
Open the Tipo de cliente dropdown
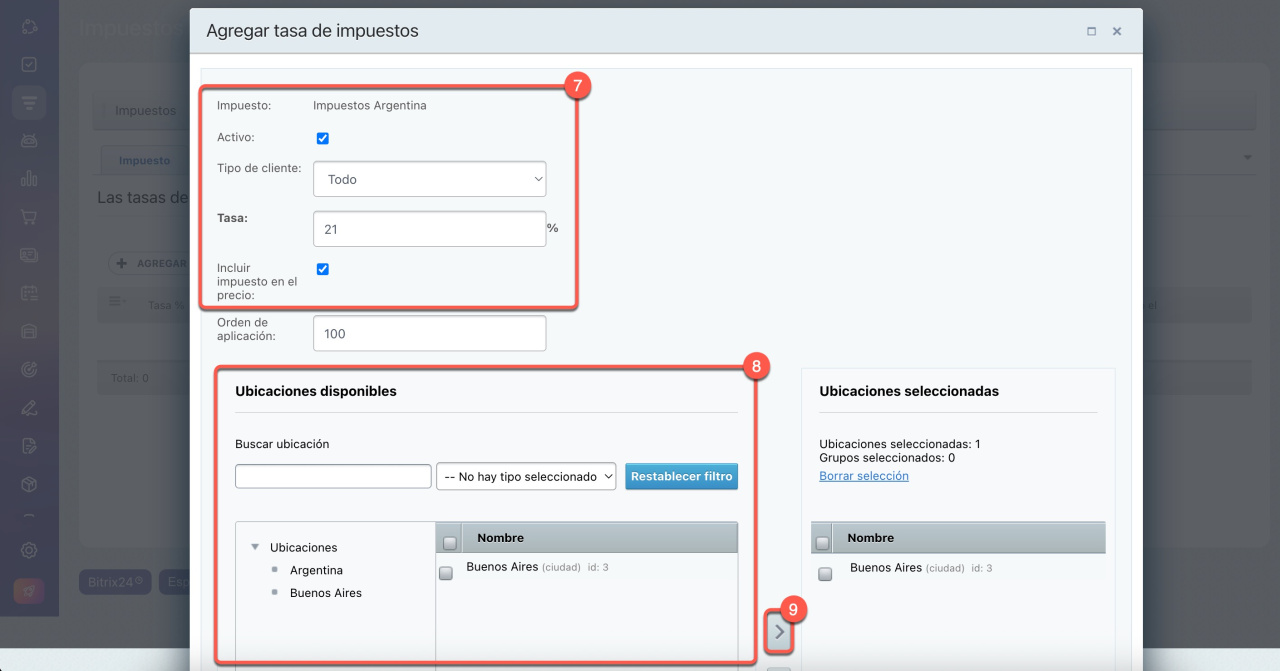click(429, 180)
